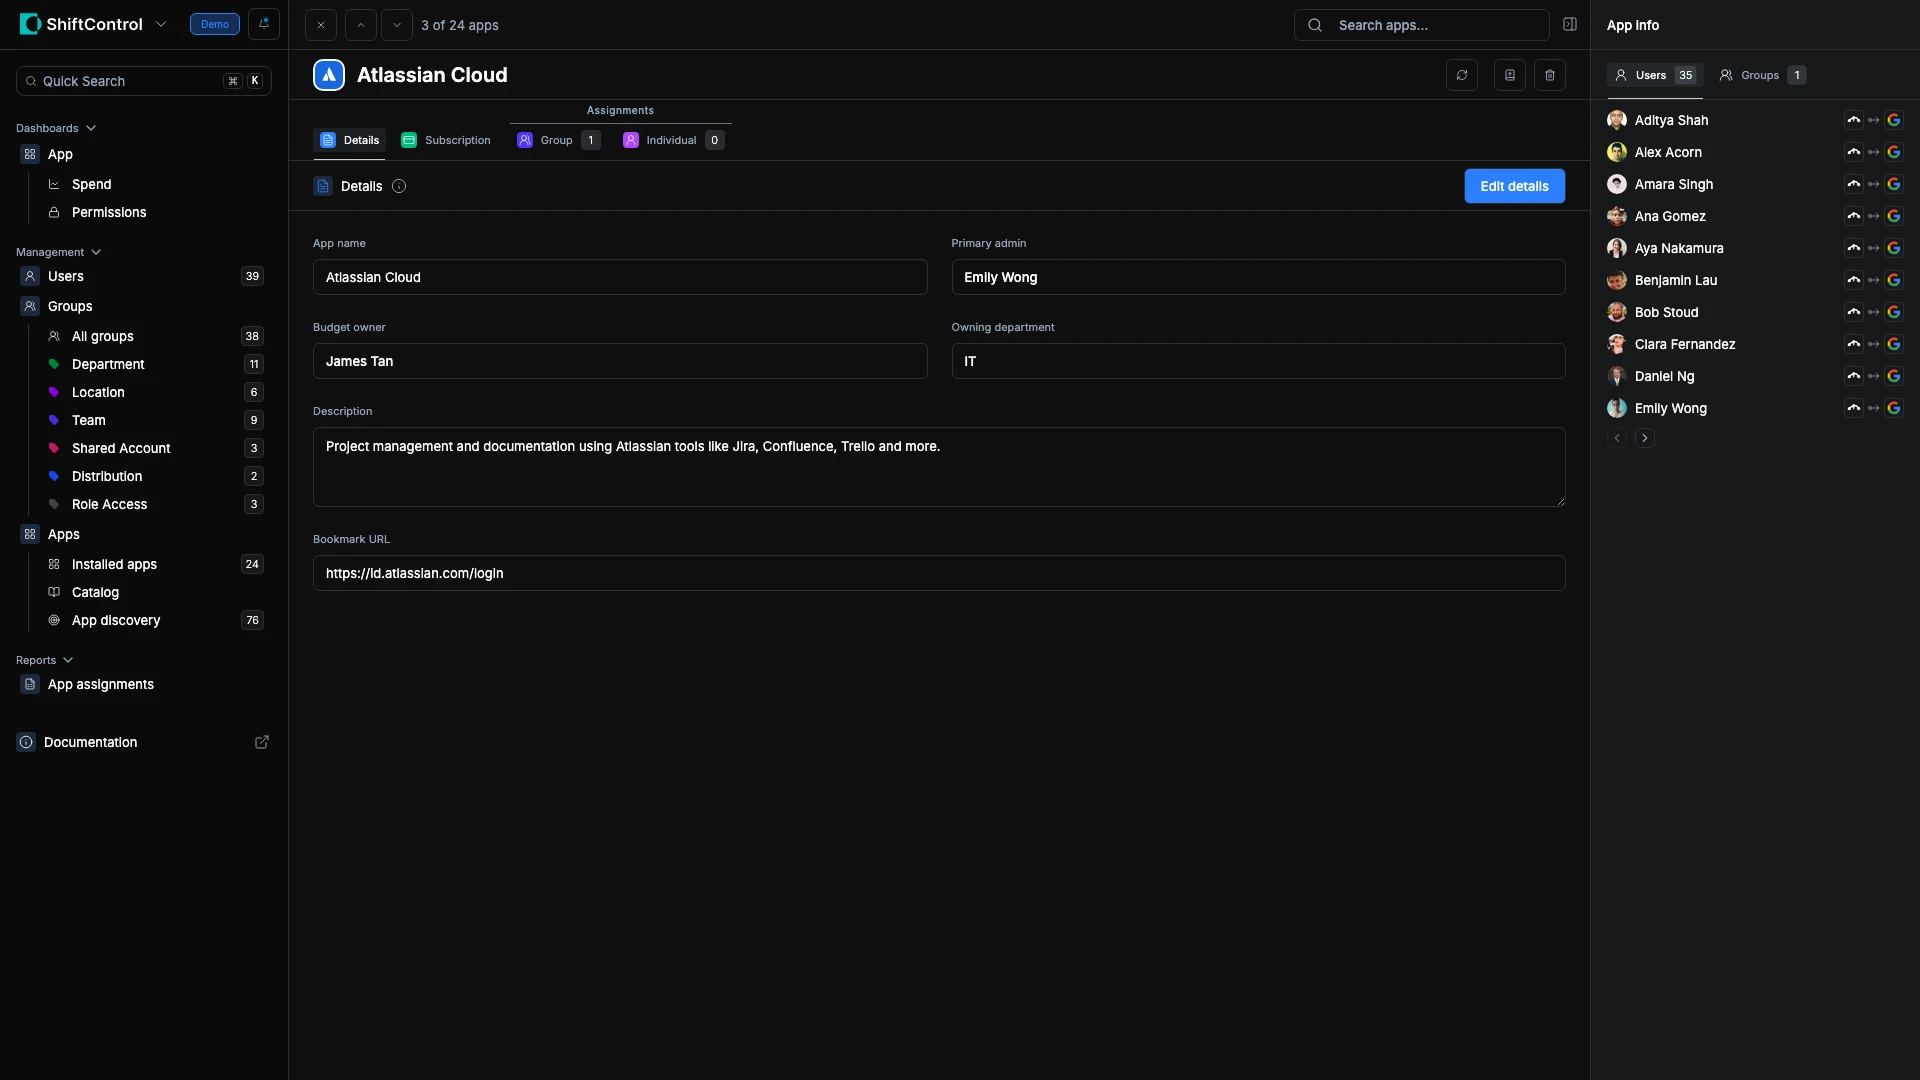Click the refresh sync icon for Atlassian Cloud

tap(1461, 75)
